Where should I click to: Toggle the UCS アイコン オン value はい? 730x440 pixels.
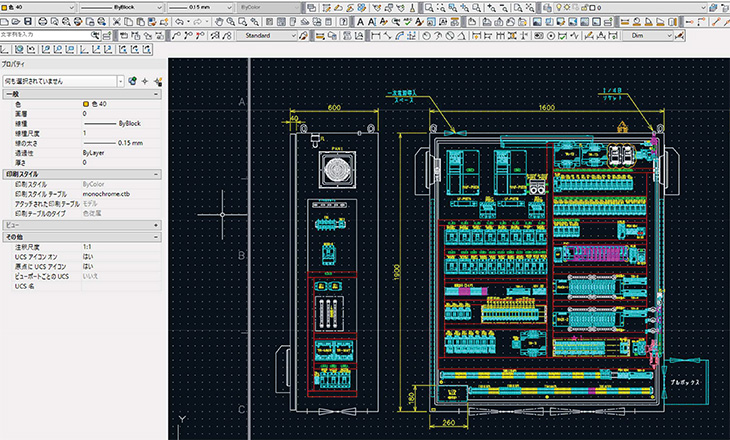click(x=88, y=257)
